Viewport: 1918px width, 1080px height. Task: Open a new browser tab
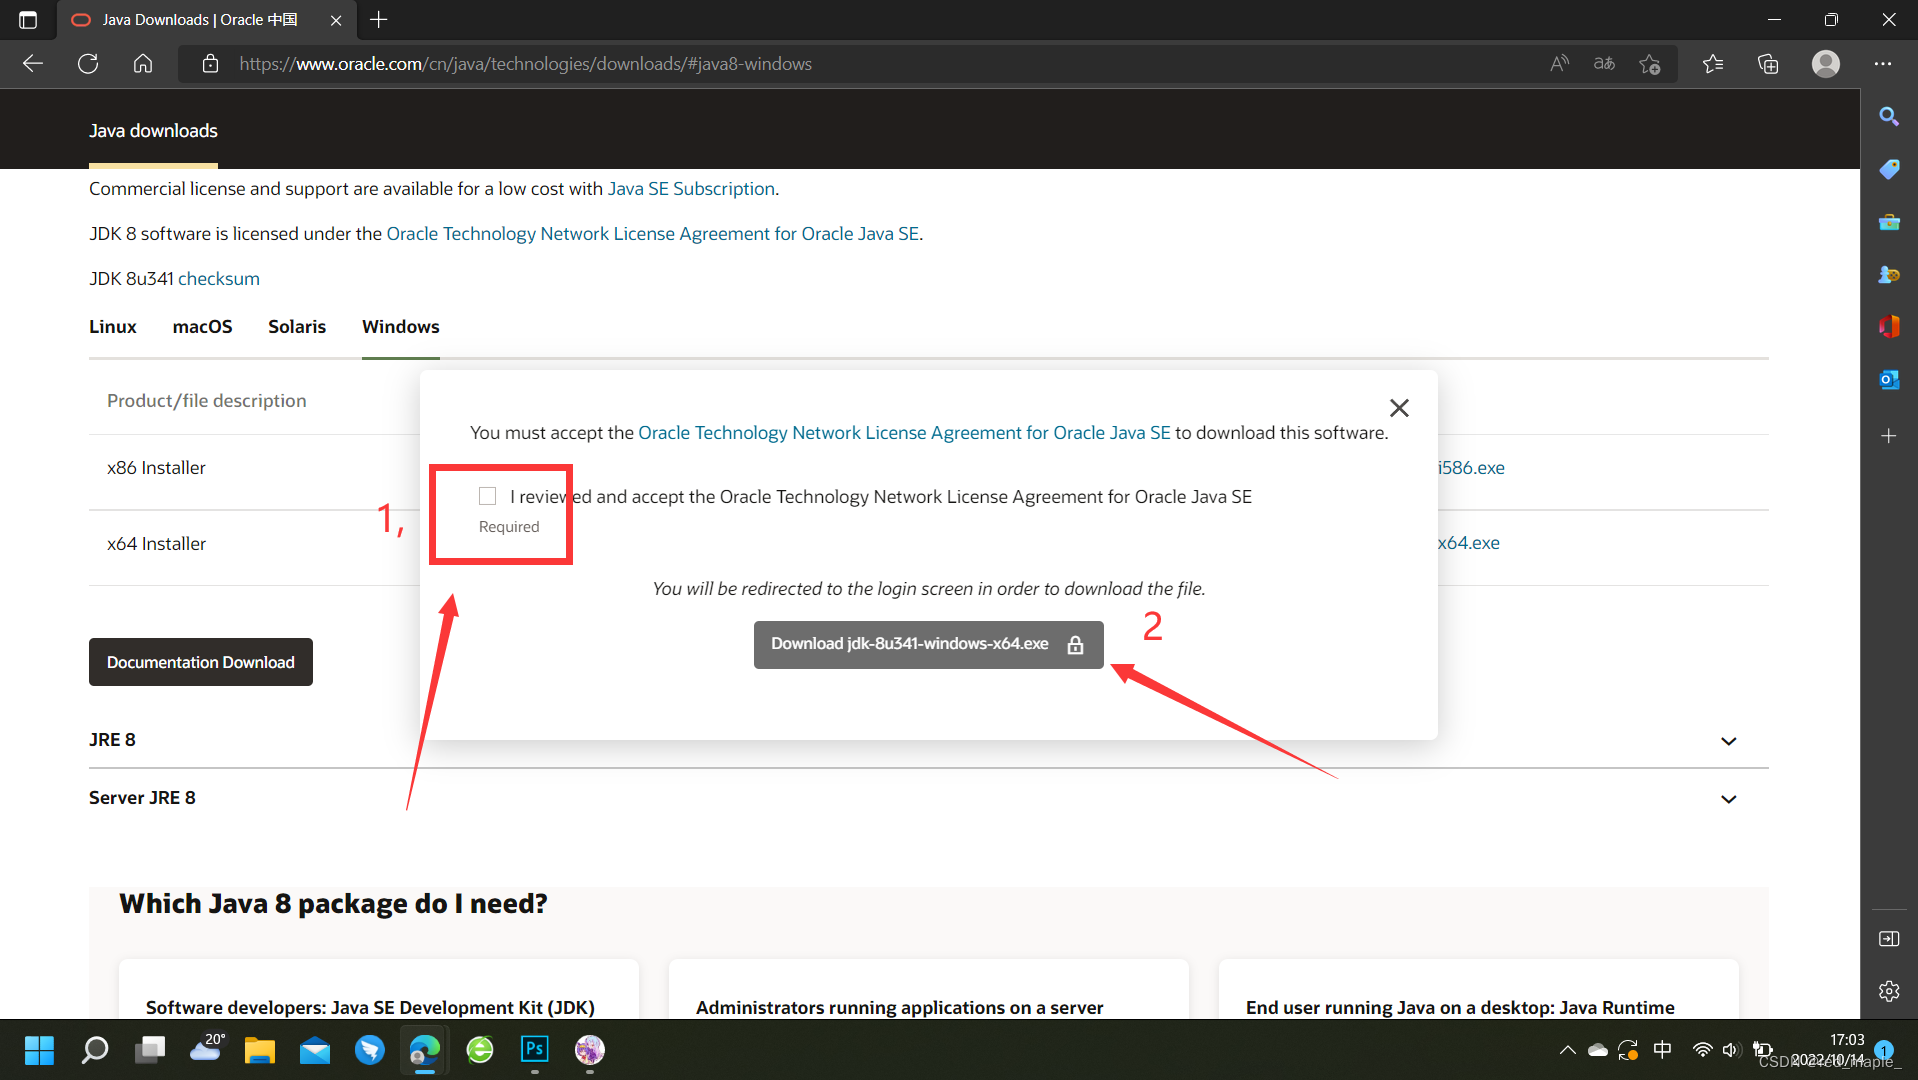[x=378, y=19]
